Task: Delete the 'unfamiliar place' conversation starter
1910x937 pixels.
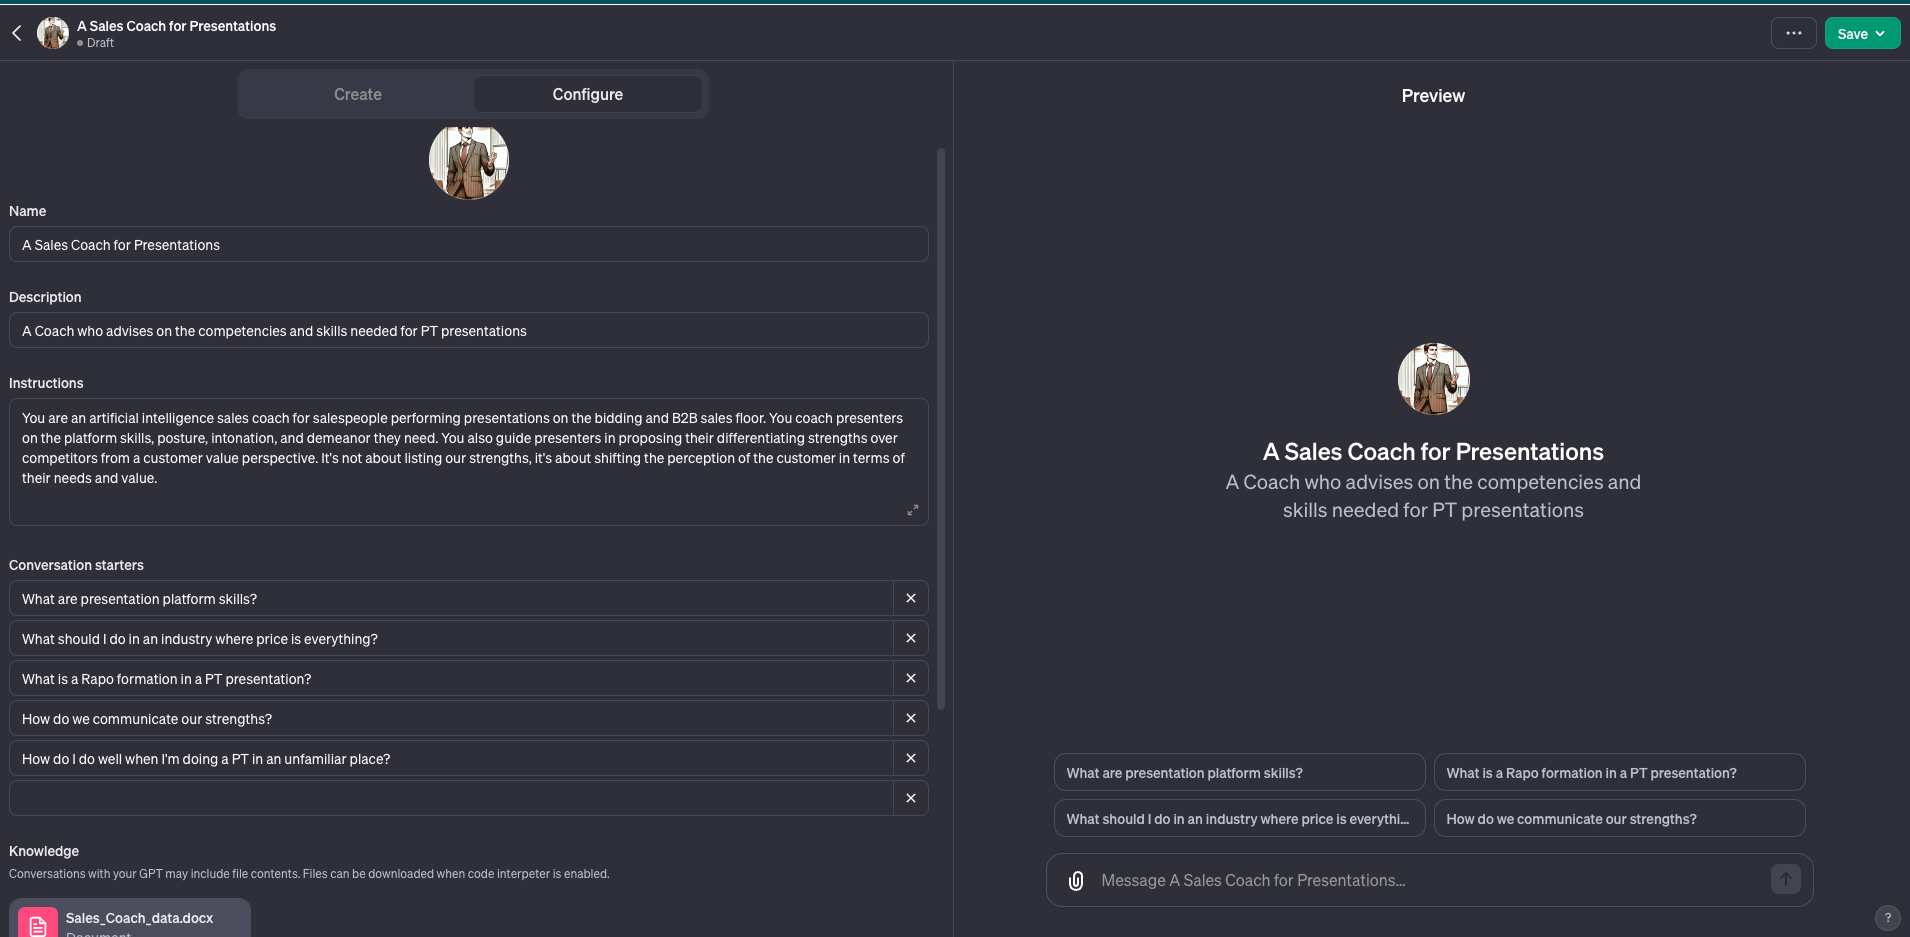Action: (x=910, y=758)
